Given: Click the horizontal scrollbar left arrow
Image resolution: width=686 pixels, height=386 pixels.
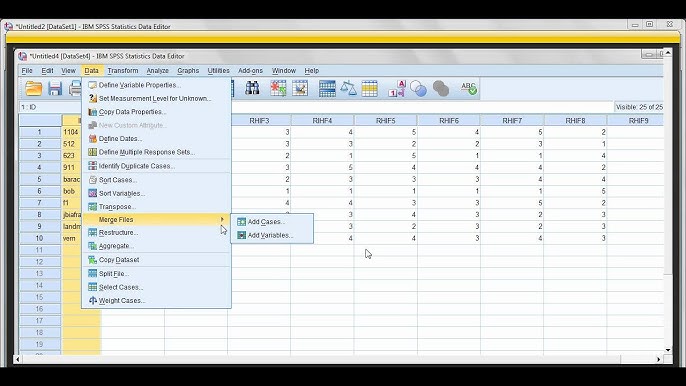Looking at the screenshot, I should [18, 359].
